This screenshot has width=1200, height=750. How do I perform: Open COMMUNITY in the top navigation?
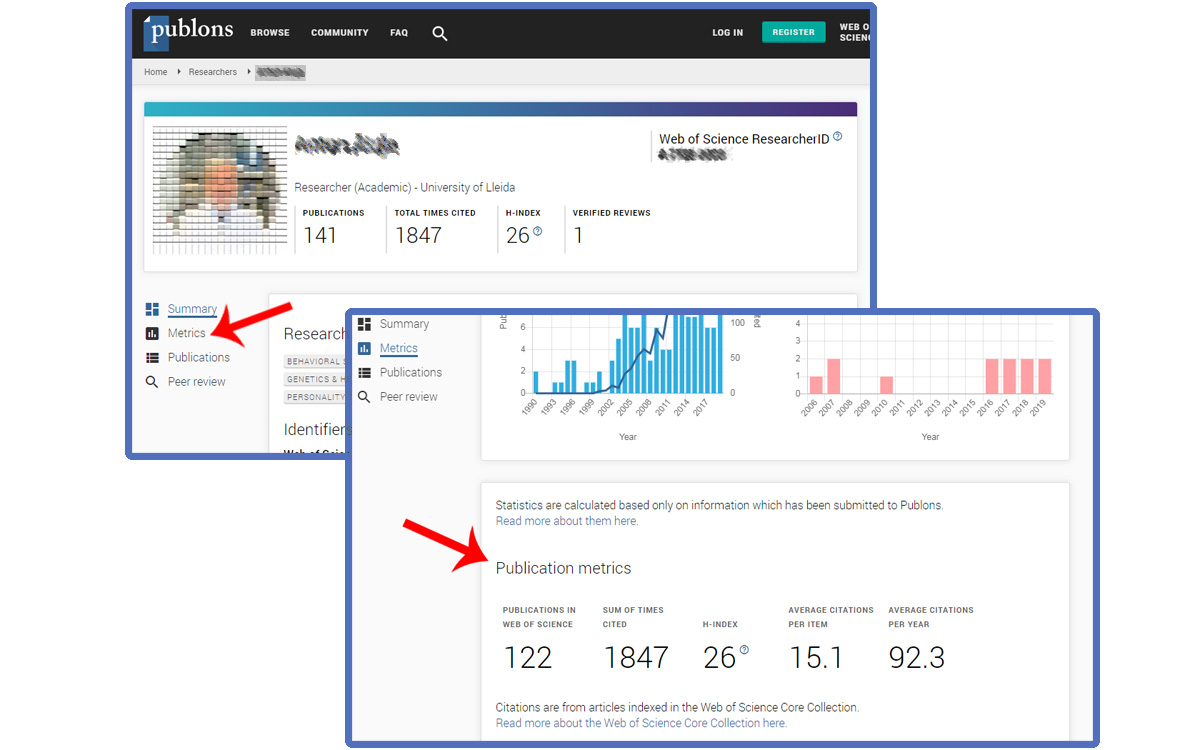pyautogui.click(x=340, y=33)
